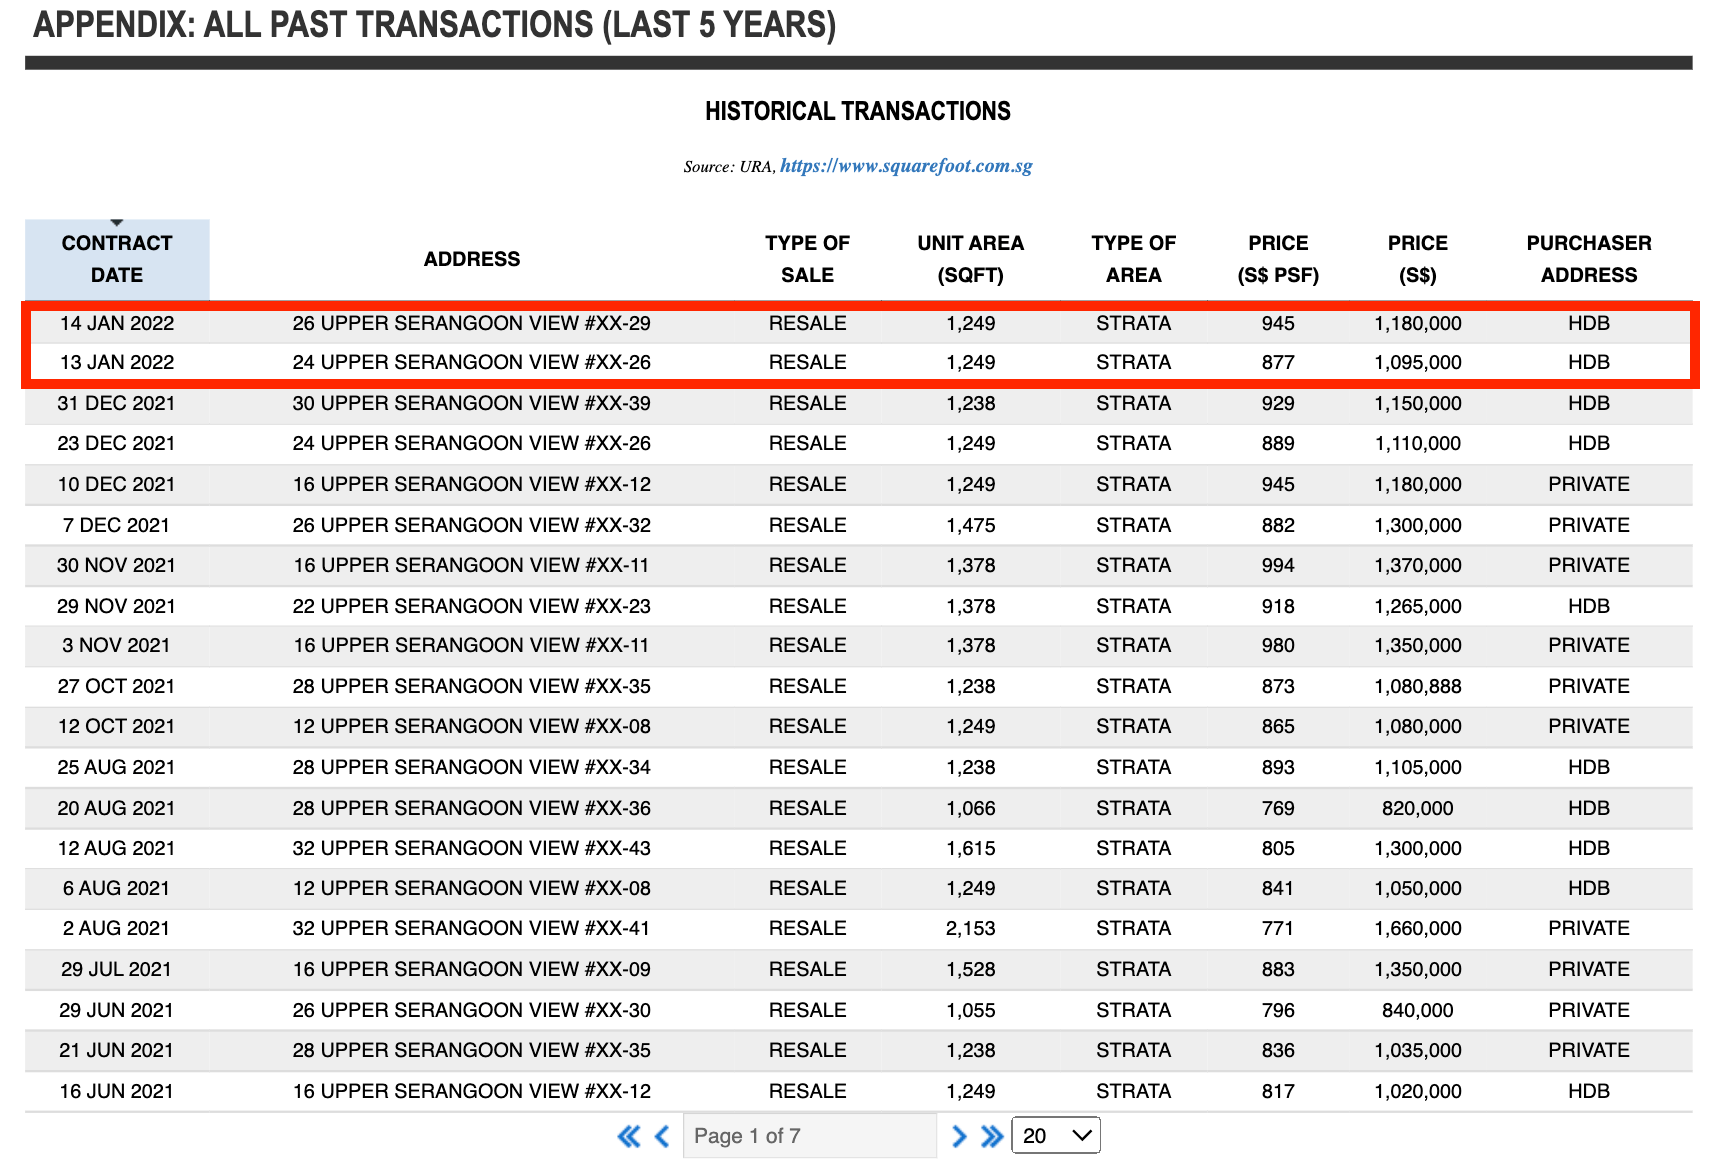Jump to last page double-right arrow
The width and height of the screenshot is (1718, 1170).
click(x=992, y=1136)
